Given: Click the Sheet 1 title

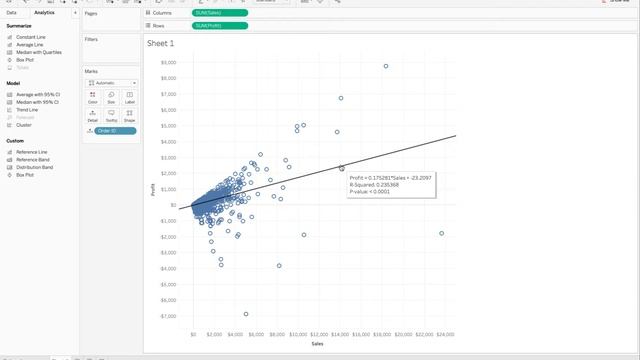Looking at the screenshot, I should click(160, 43).
